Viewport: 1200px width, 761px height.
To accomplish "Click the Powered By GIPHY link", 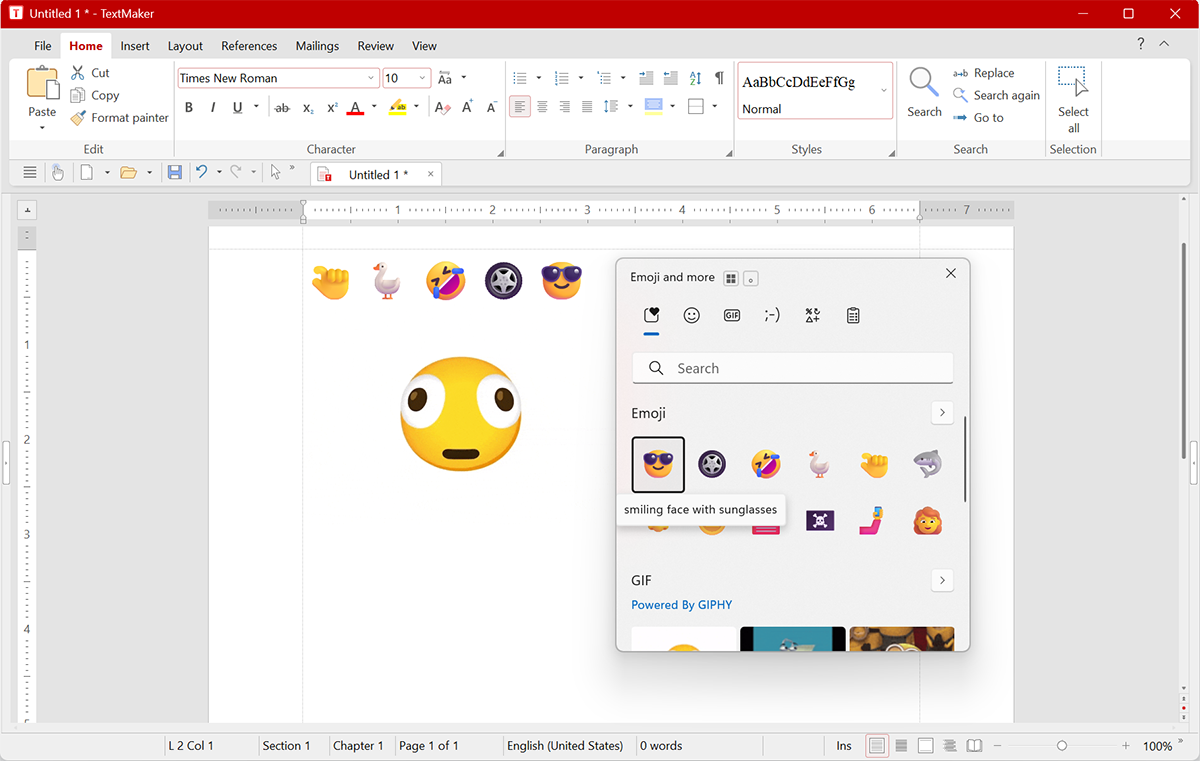I will pos(681,605).
